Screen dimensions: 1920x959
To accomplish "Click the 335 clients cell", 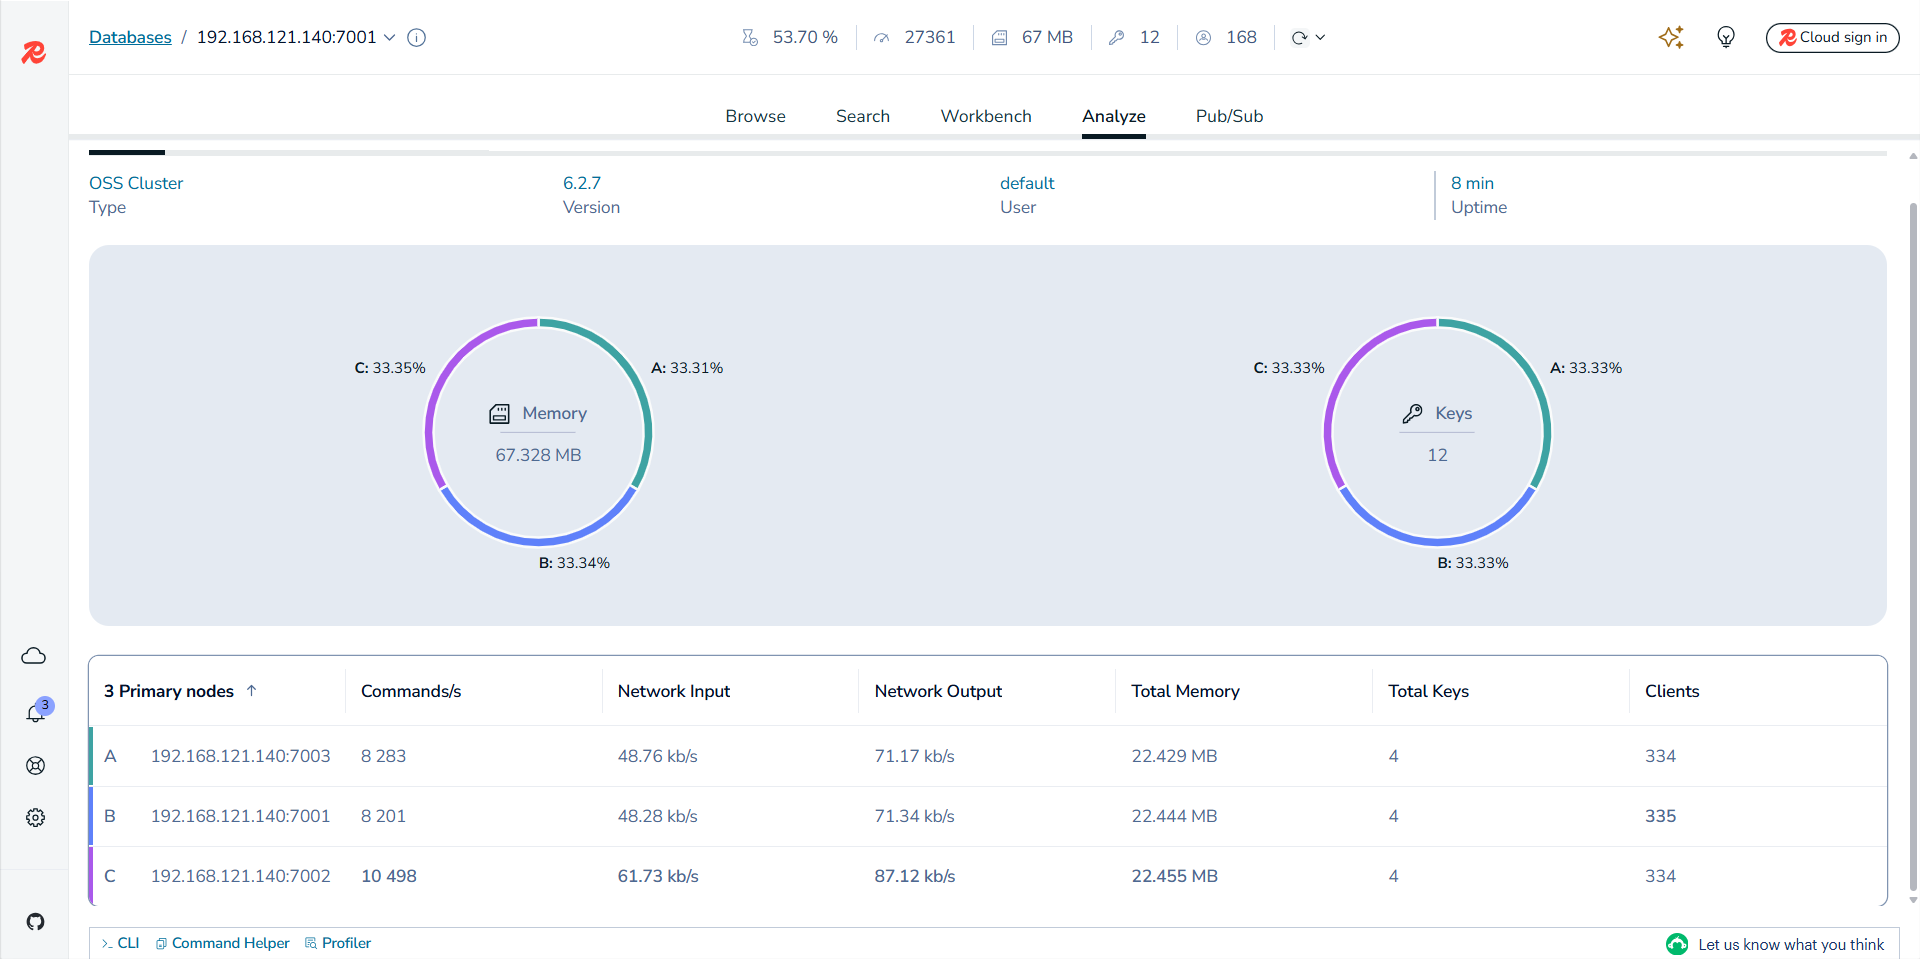I will (1660, 816).
